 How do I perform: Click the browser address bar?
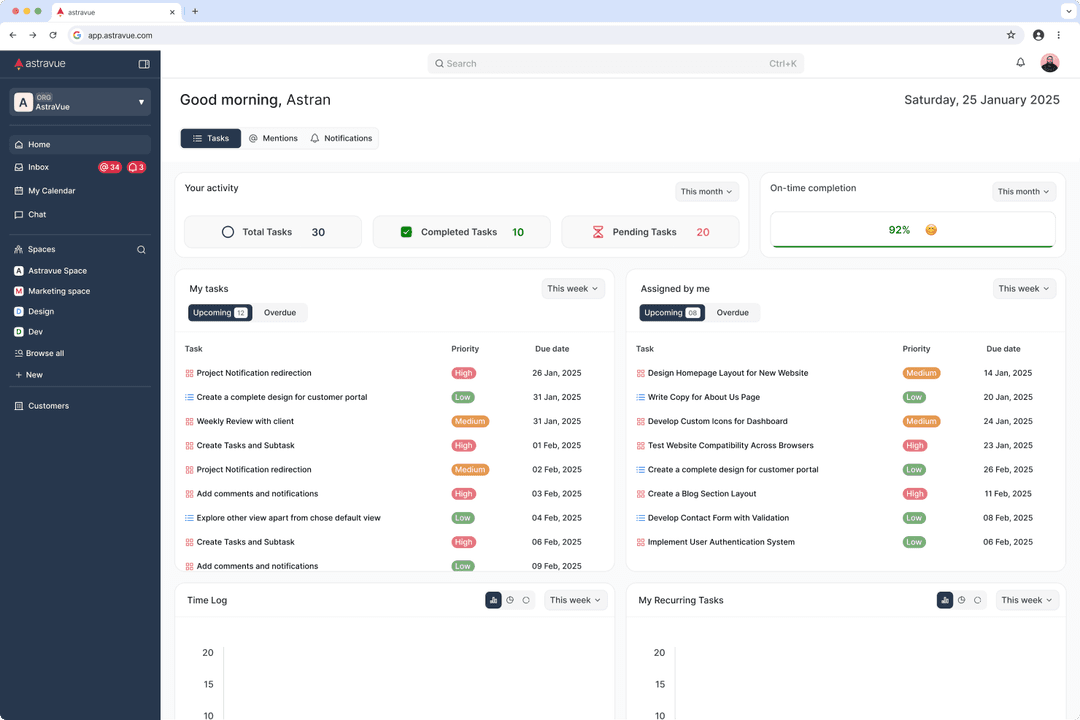544,35
